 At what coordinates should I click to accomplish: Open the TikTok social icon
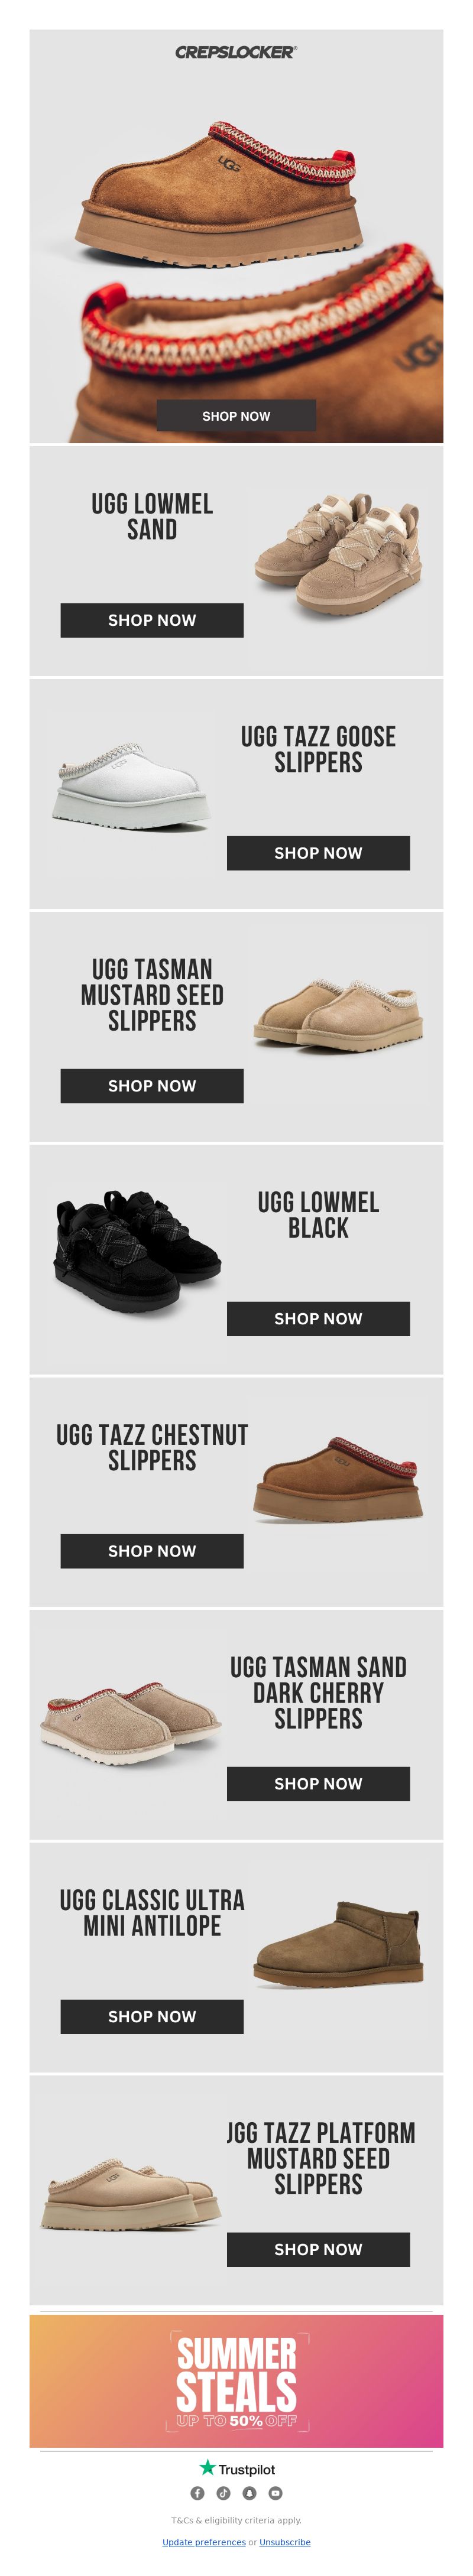pos(223,2493)
